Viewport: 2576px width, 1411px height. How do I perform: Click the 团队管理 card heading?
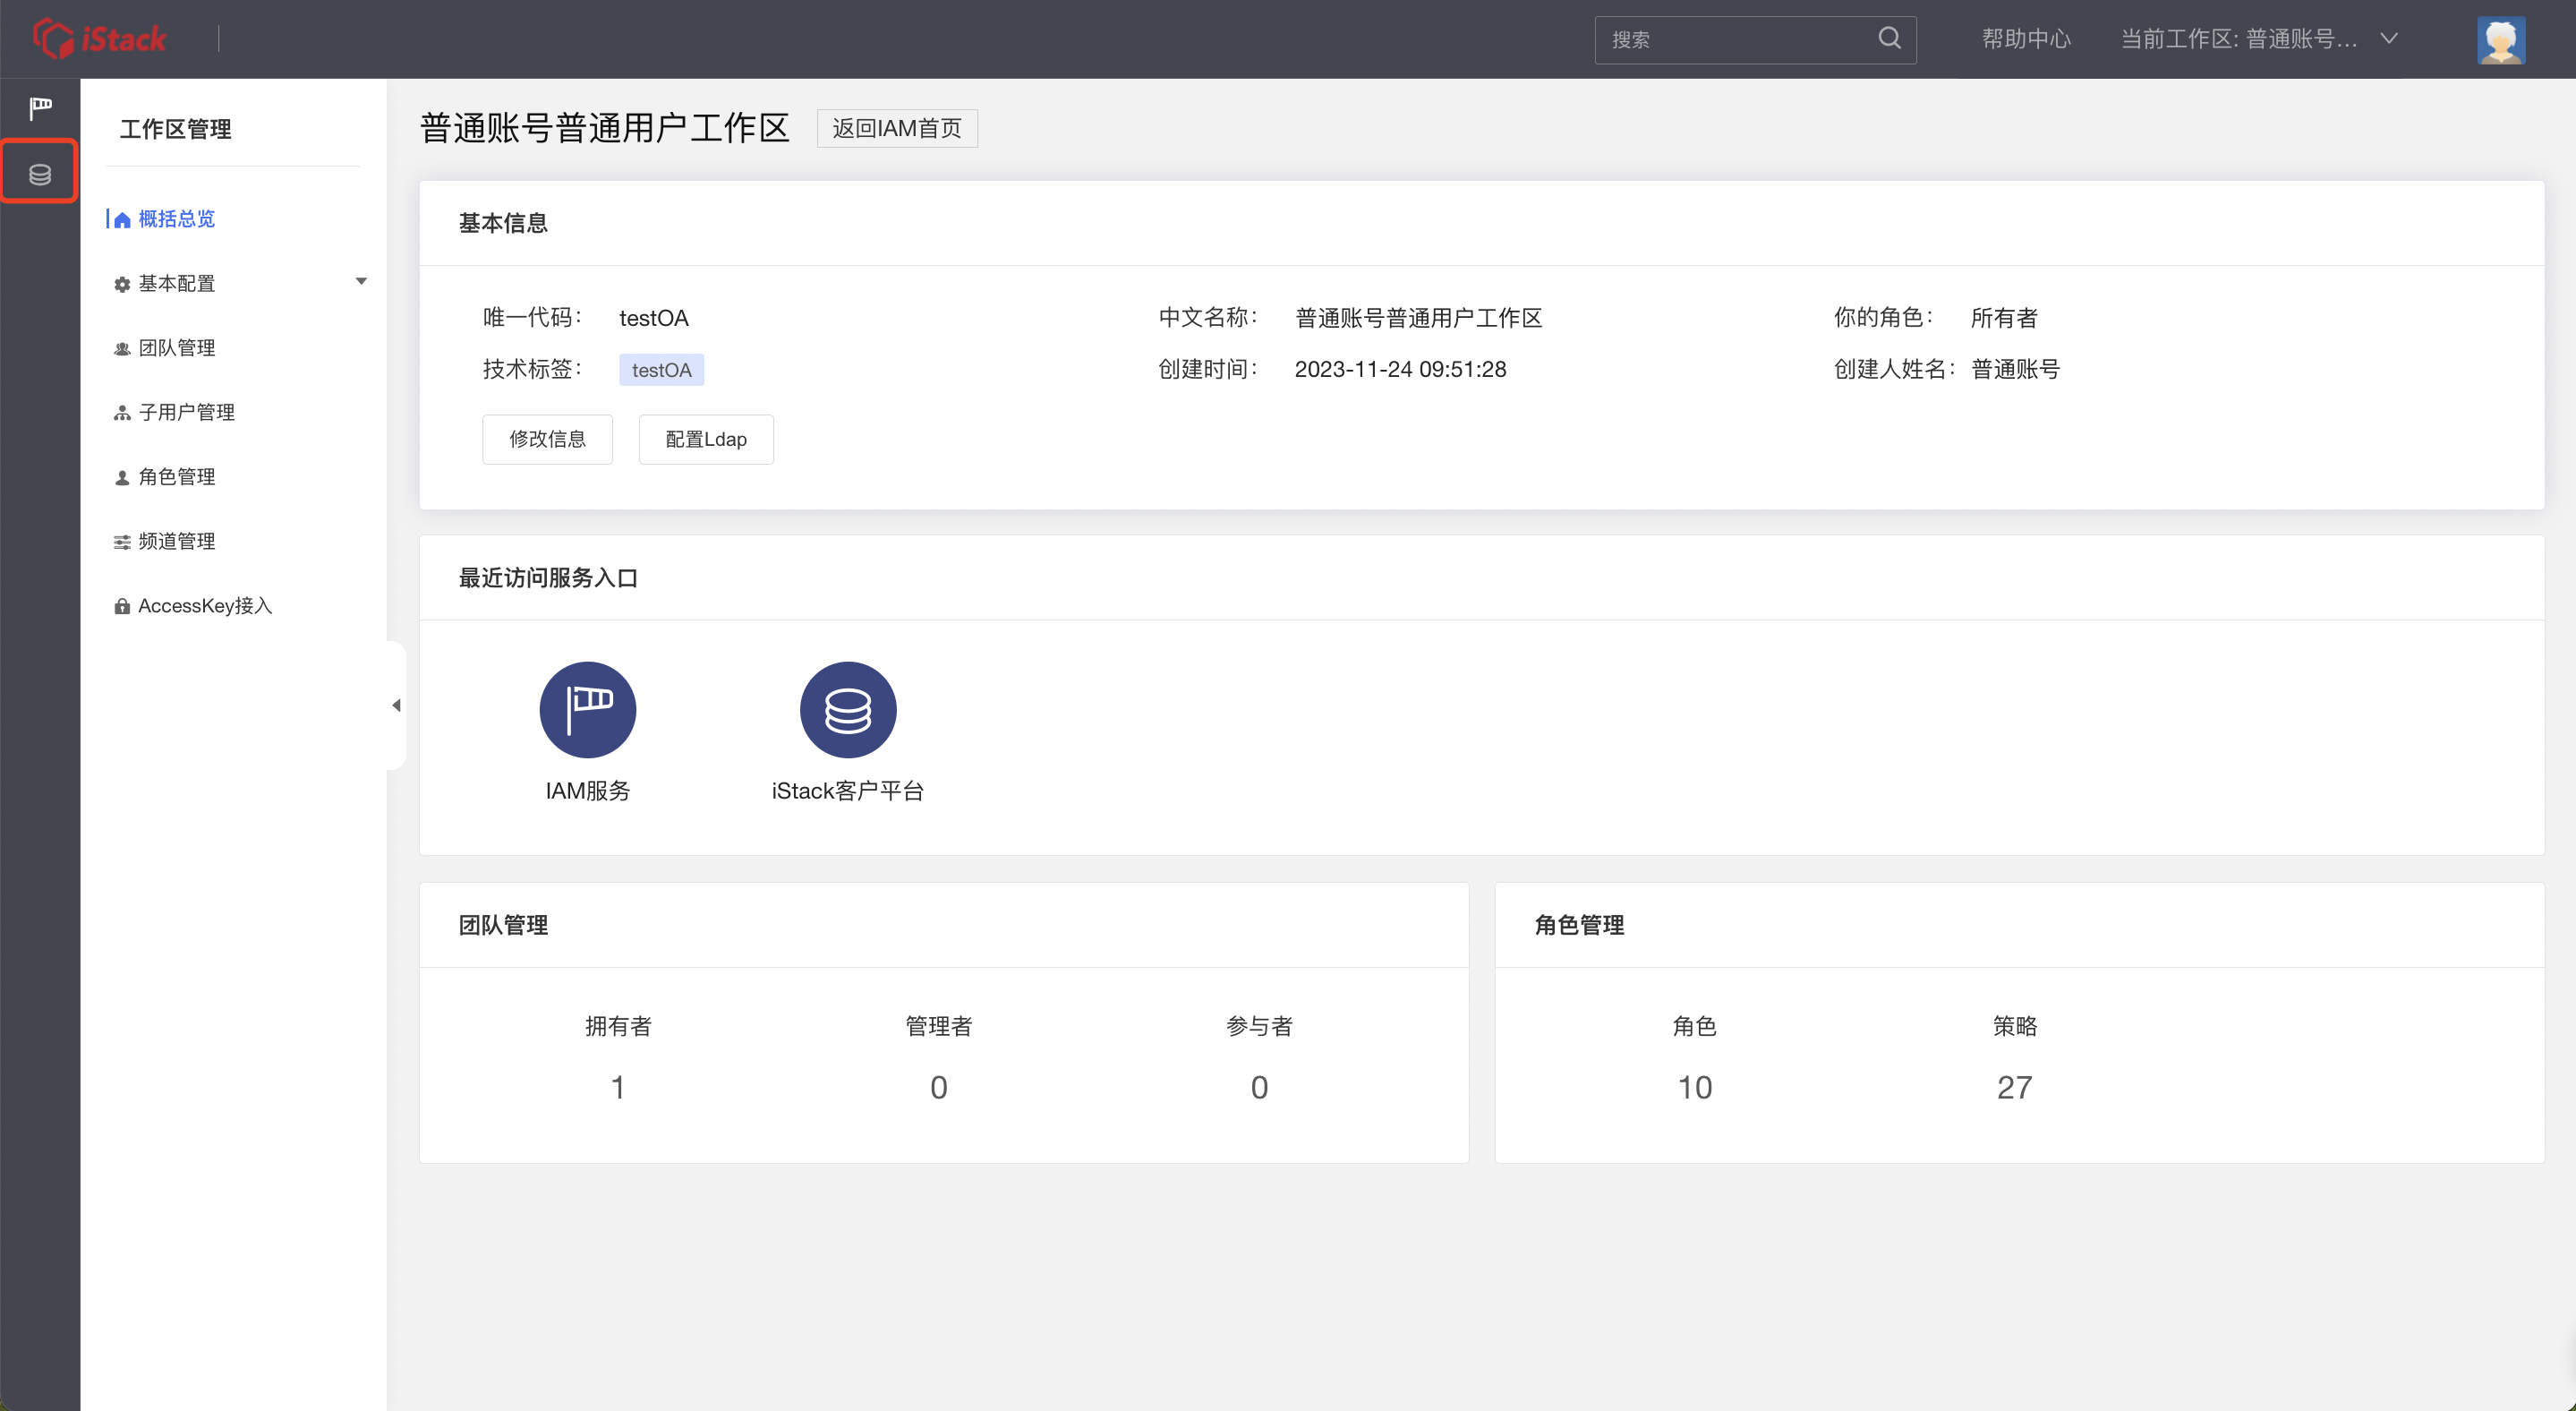click(x=503, y=925)
